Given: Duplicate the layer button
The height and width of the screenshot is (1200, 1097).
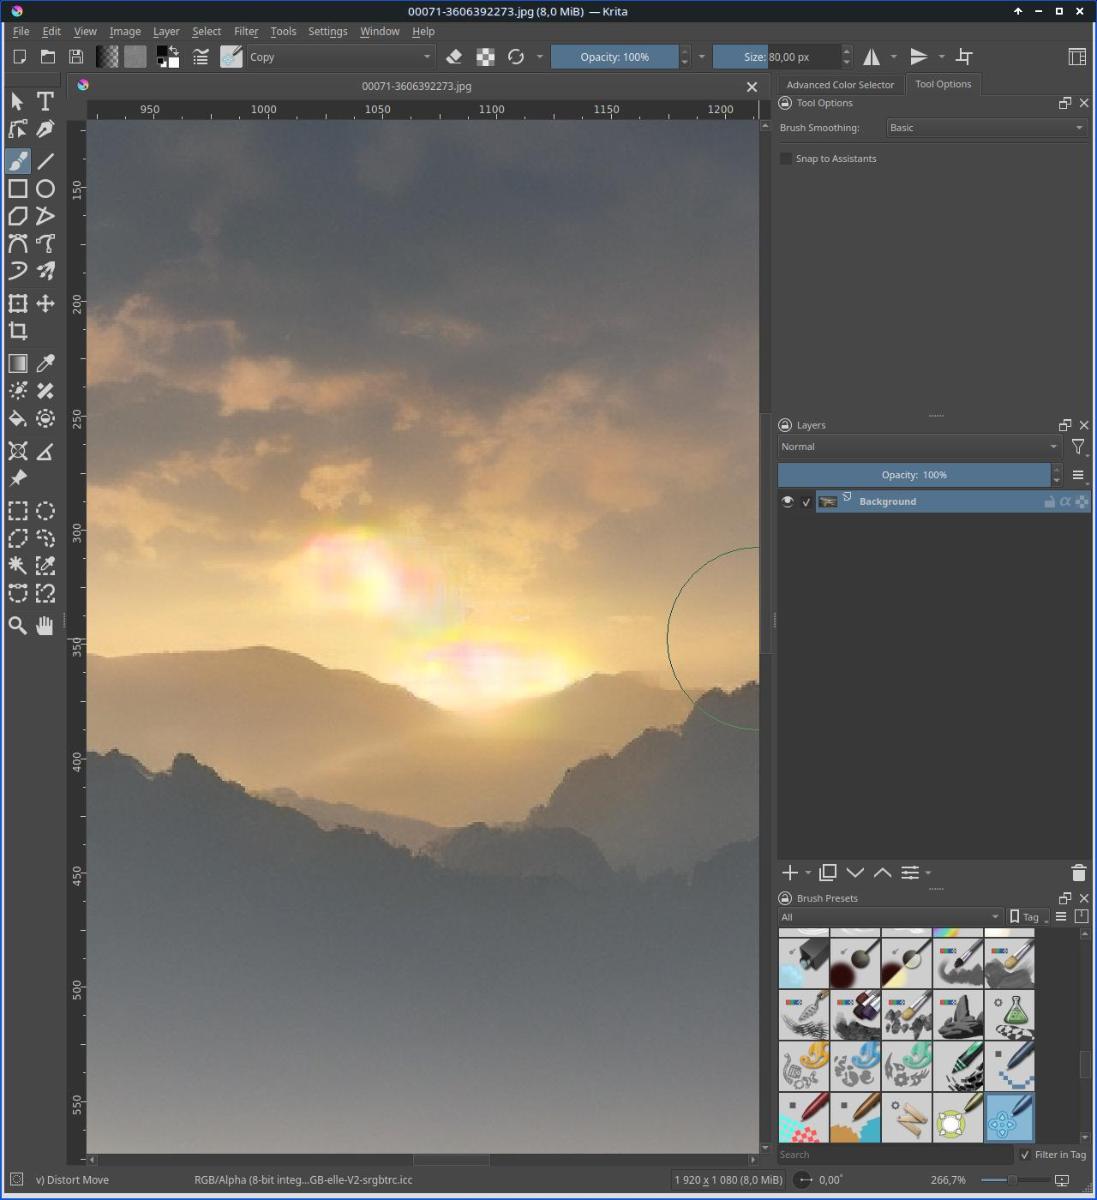Looking at the screenshot, I should [828, 873].
